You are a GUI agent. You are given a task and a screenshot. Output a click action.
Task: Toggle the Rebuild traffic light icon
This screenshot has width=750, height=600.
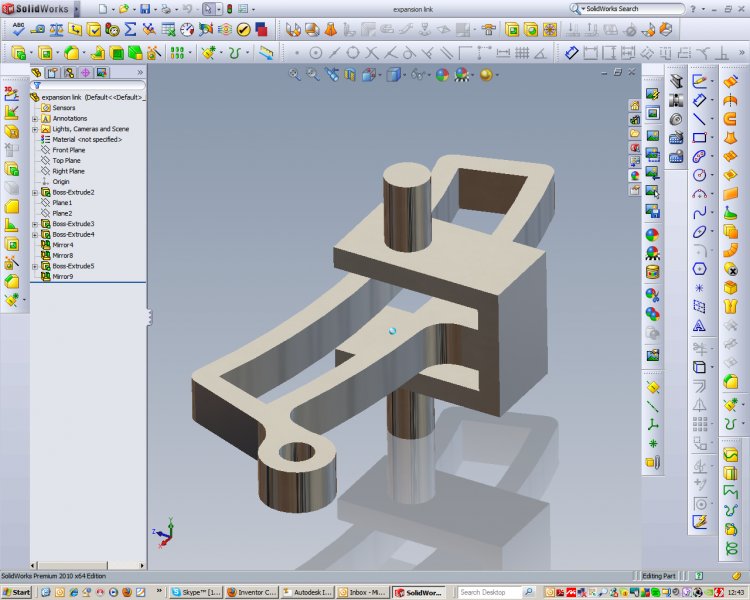click(x=230, y=8)
